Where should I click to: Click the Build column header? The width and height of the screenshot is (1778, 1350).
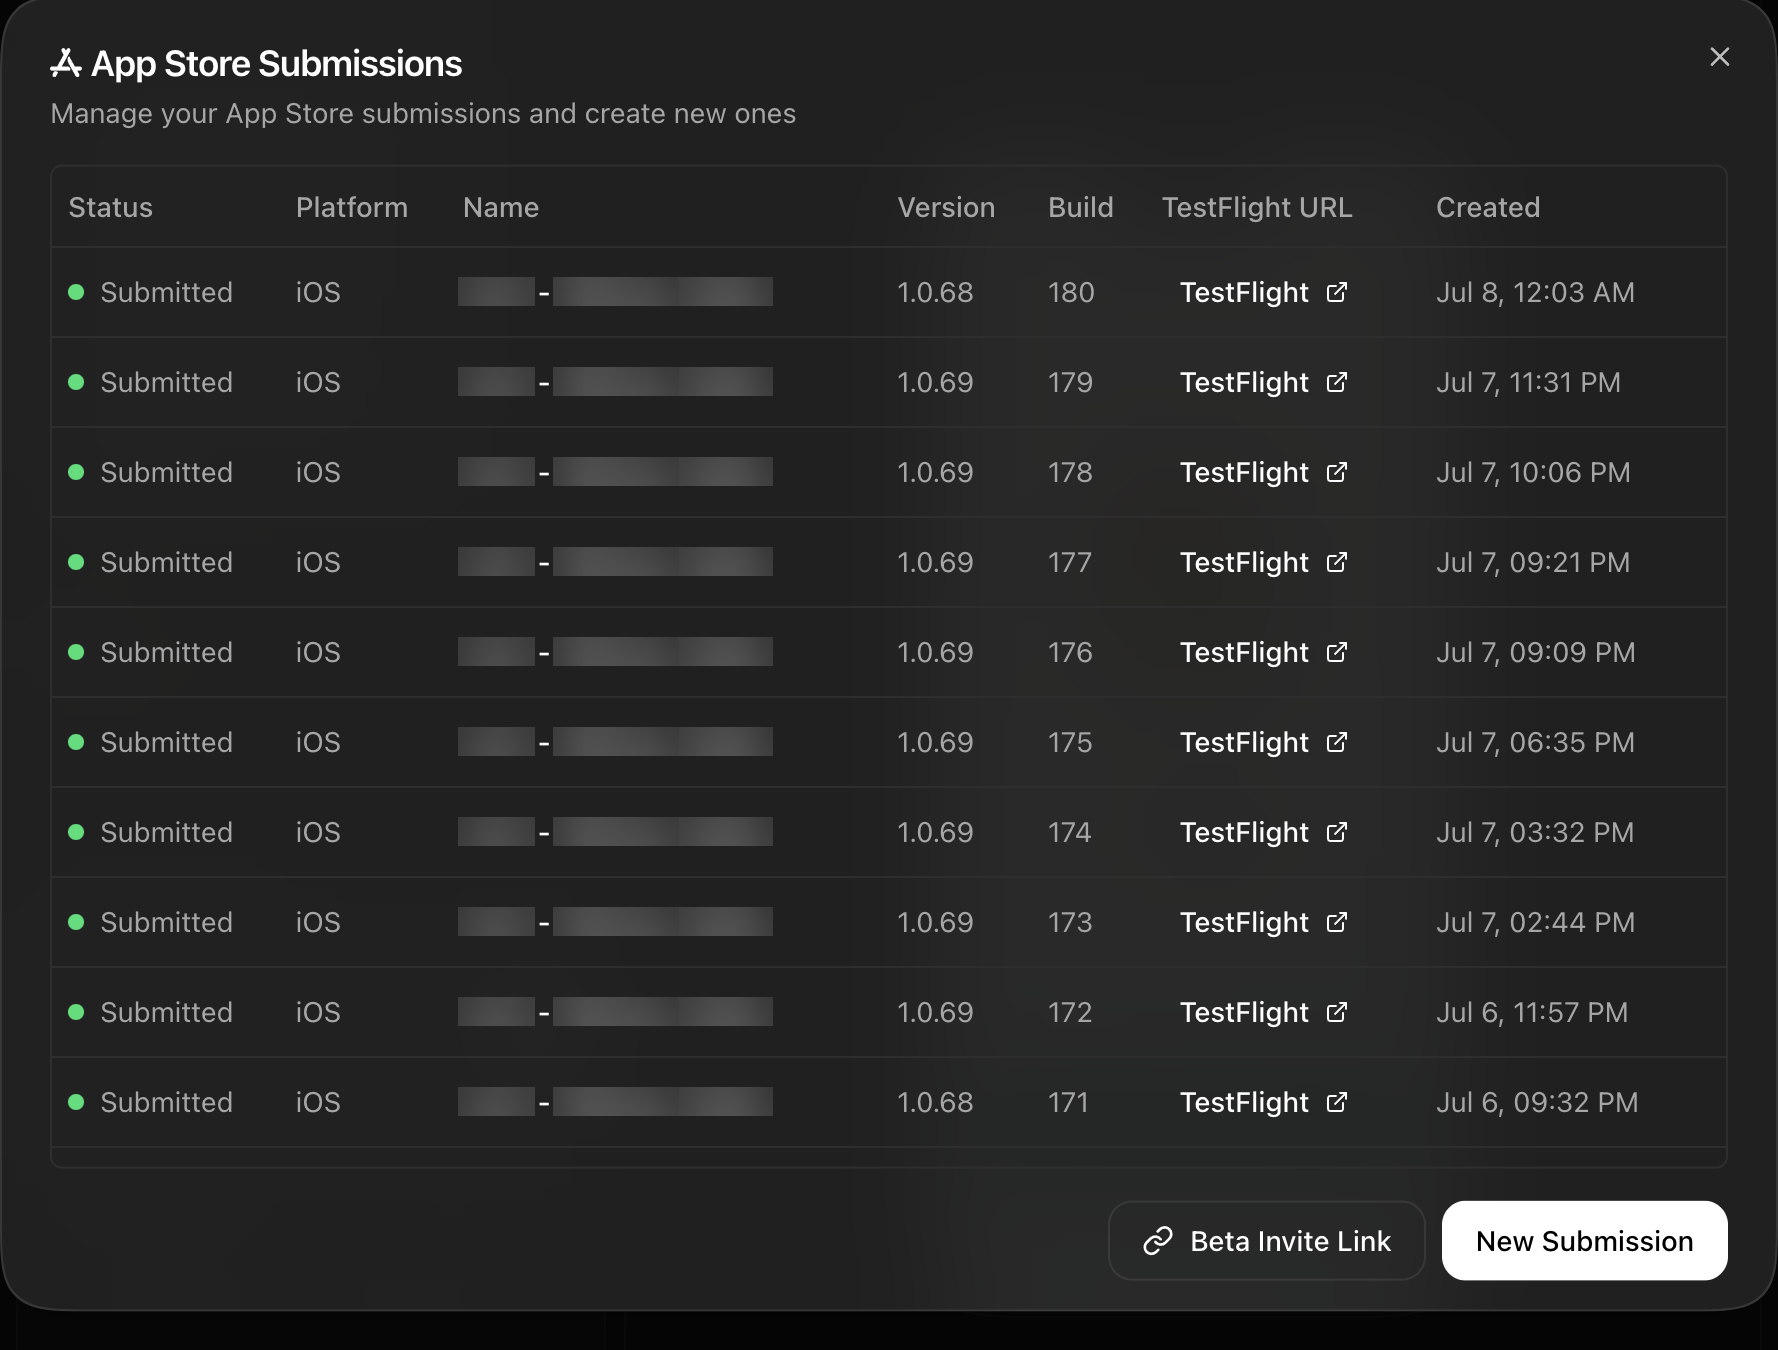(1080, 207)
